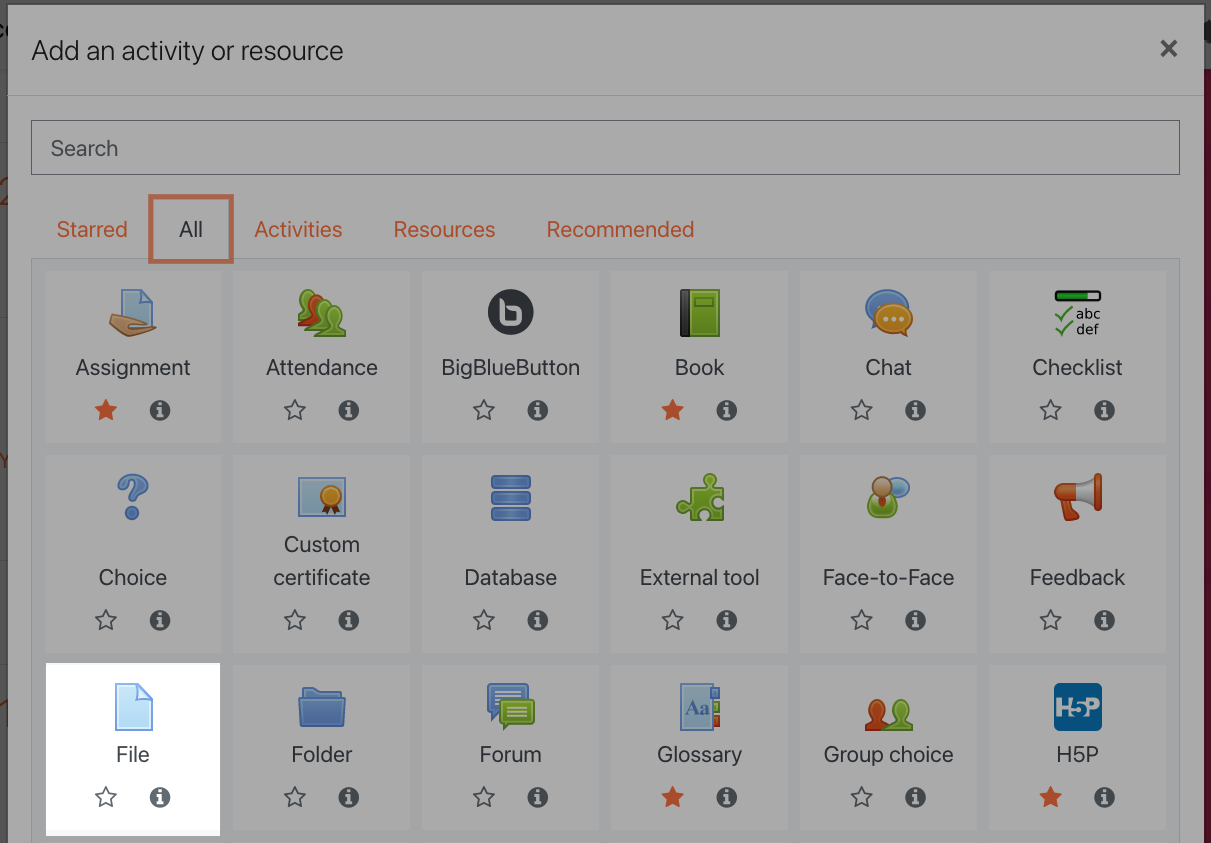Show info for External tool
Screen dimensions: 1211x843
click(727, 620)
